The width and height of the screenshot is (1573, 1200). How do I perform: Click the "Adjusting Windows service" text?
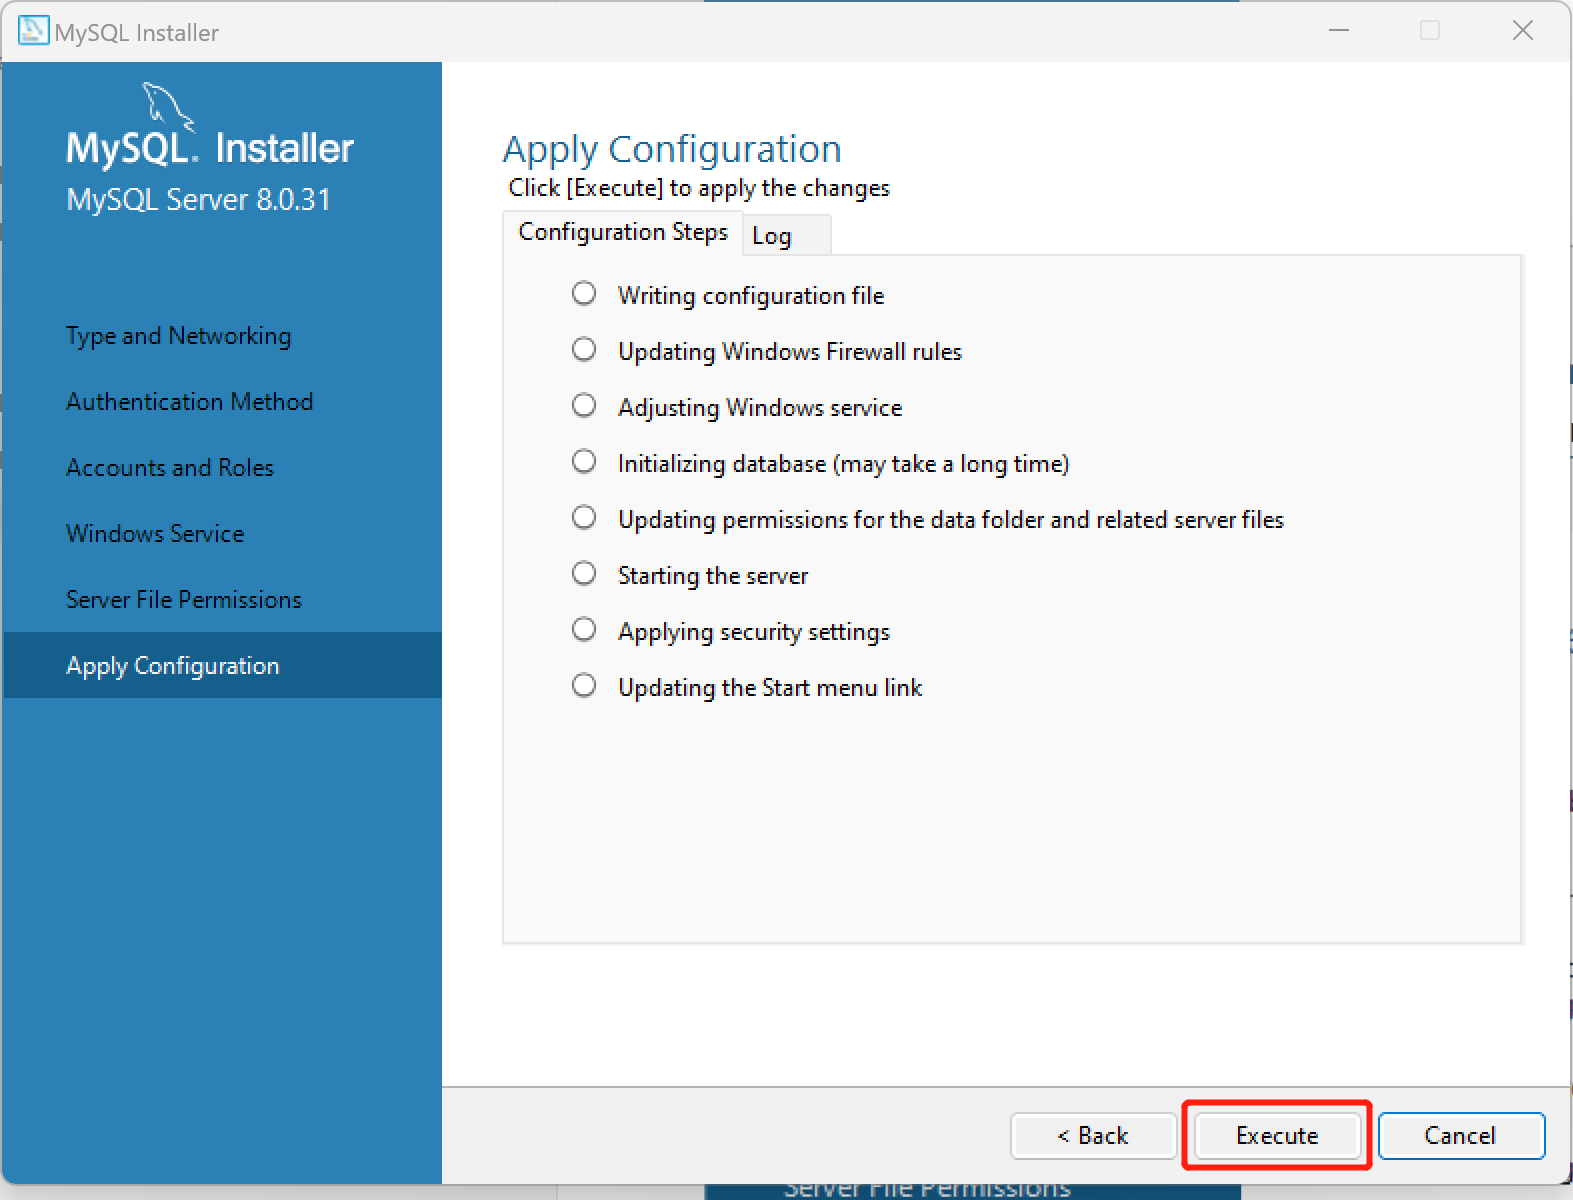760,408
